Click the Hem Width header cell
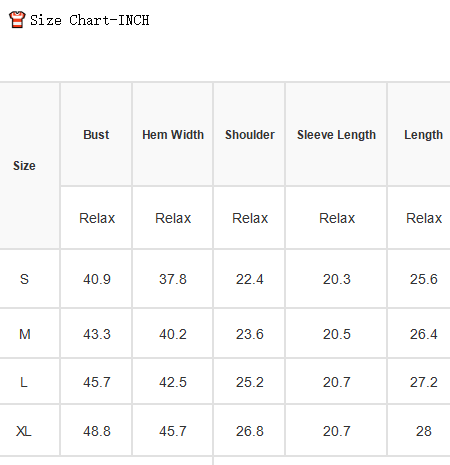Viewport: 450px width, 465px height. (x=173, y=135)
